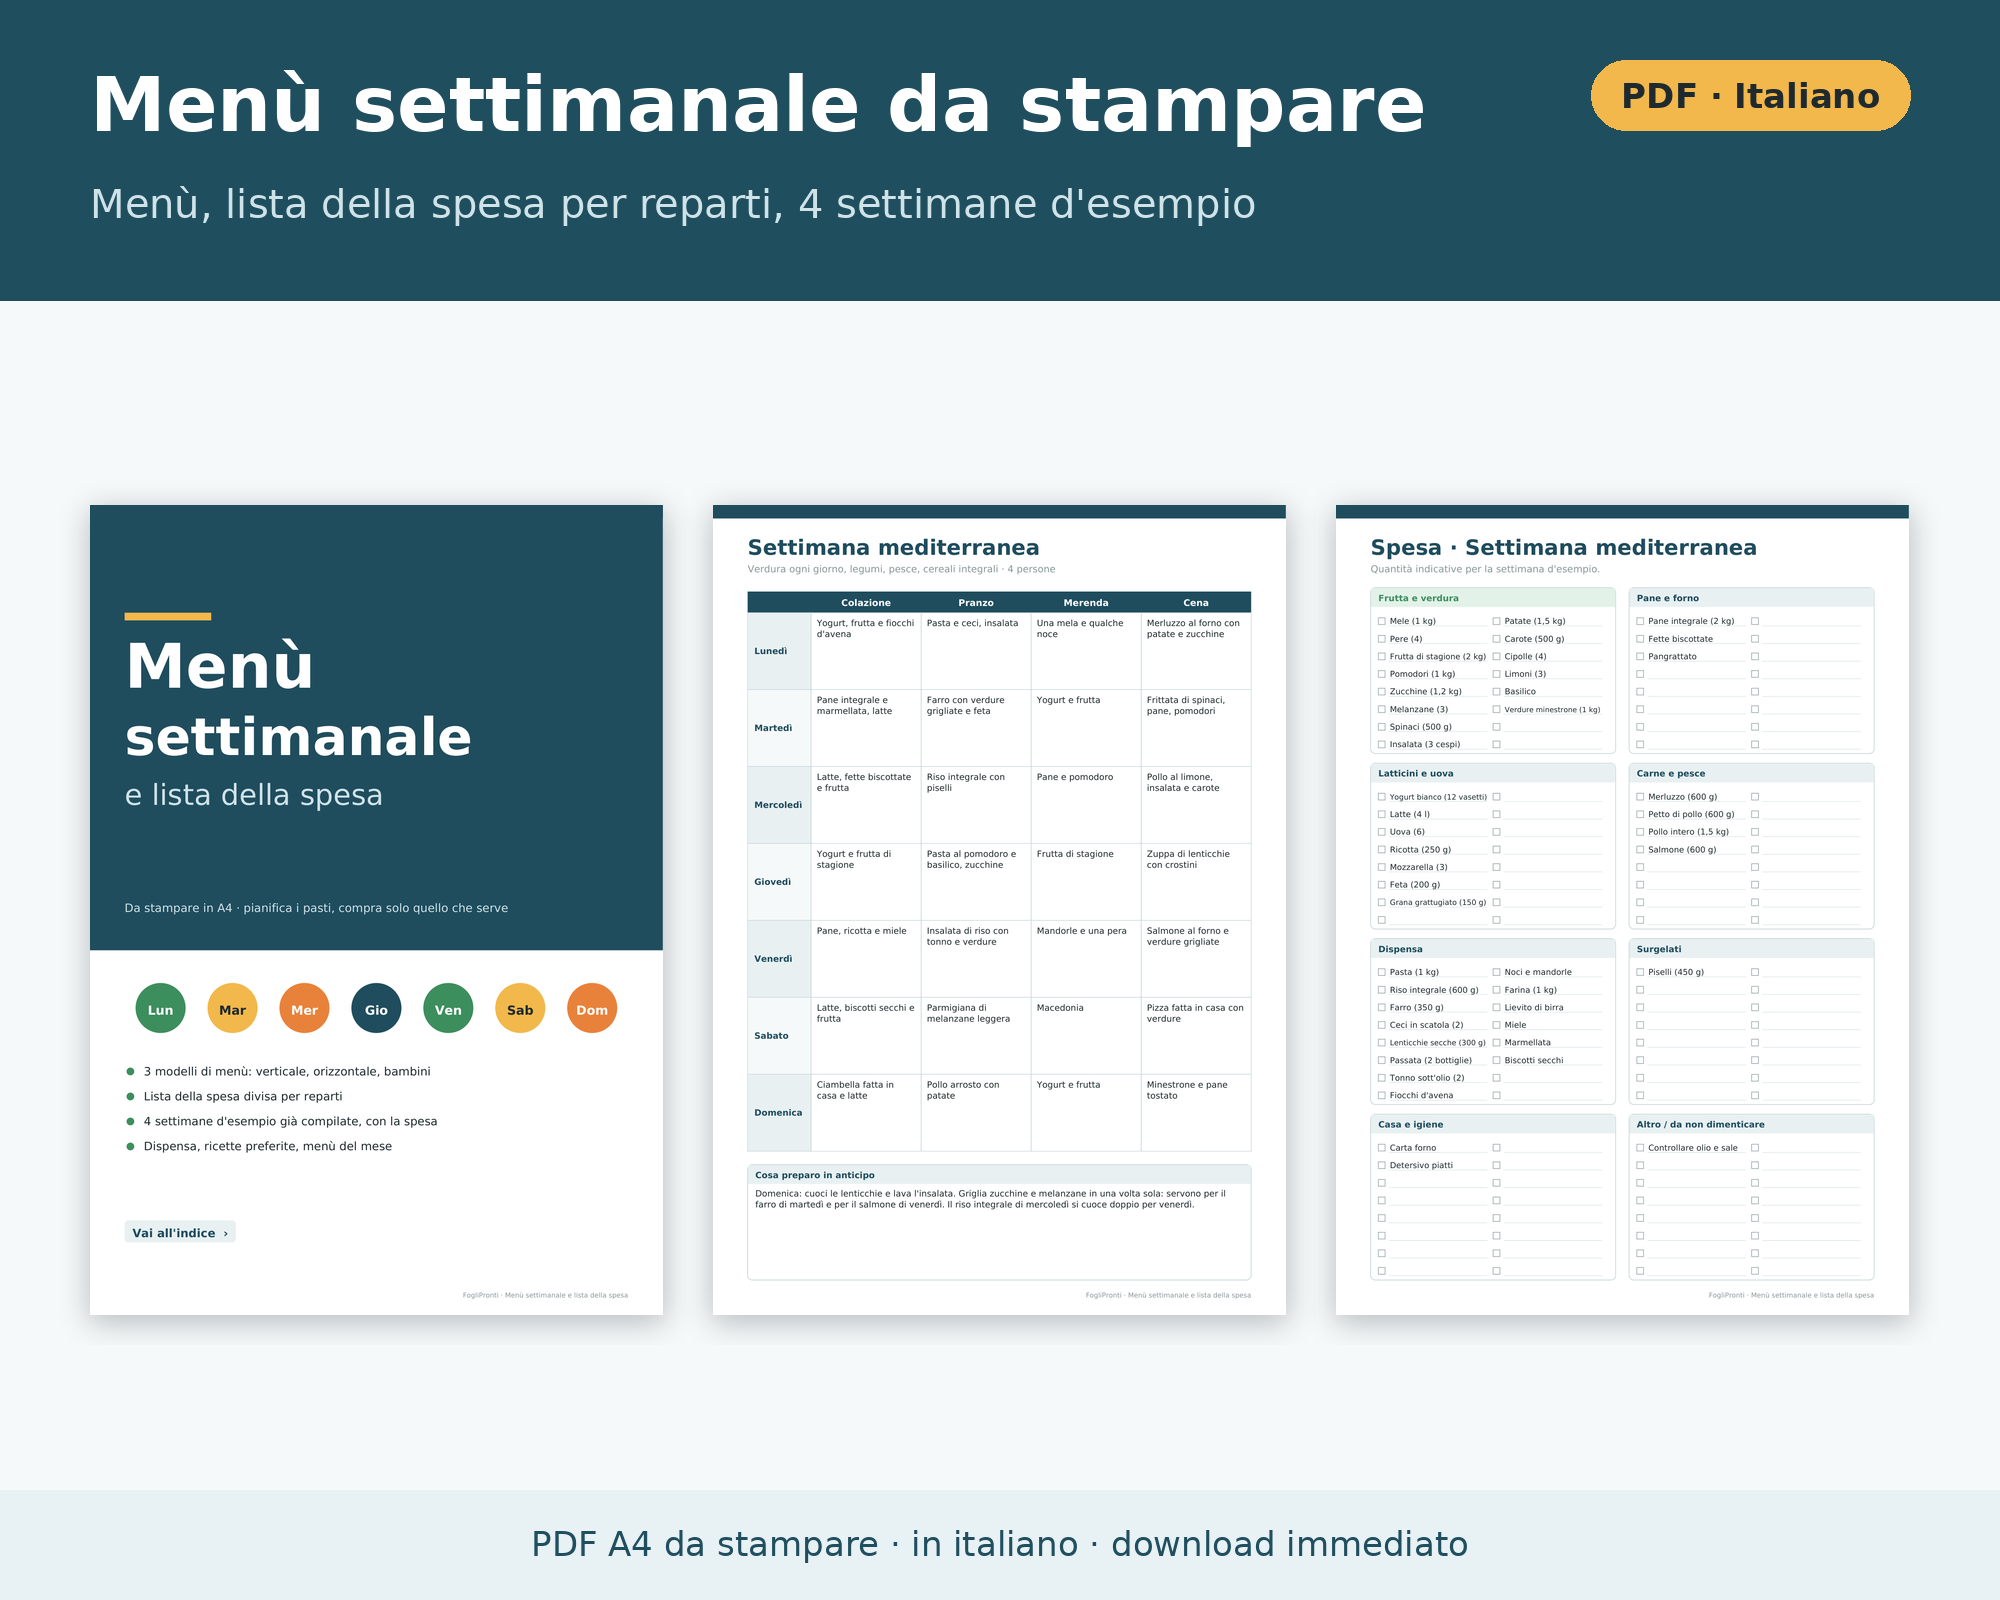Pick the yellow Sab day circle
The image size is (2000, 1600).
tap(521, 1008)
